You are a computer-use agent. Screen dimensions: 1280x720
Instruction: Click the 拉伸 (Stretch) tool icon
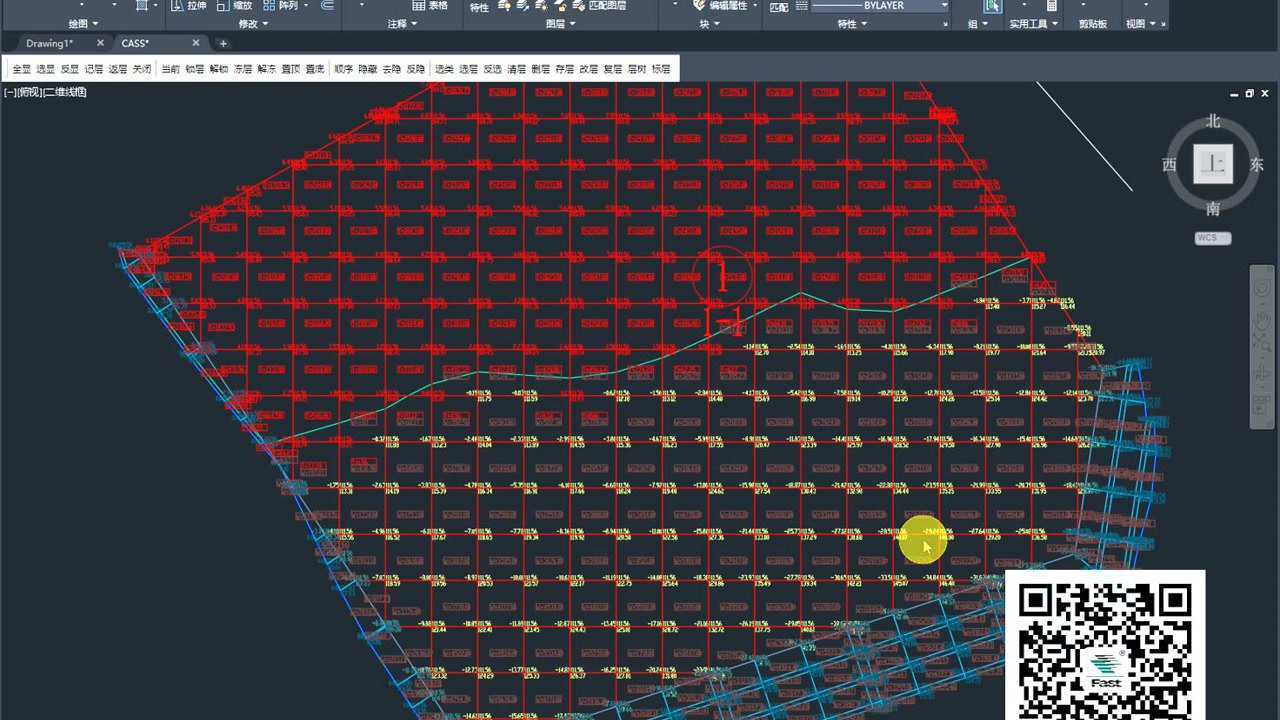pos(177,6)
